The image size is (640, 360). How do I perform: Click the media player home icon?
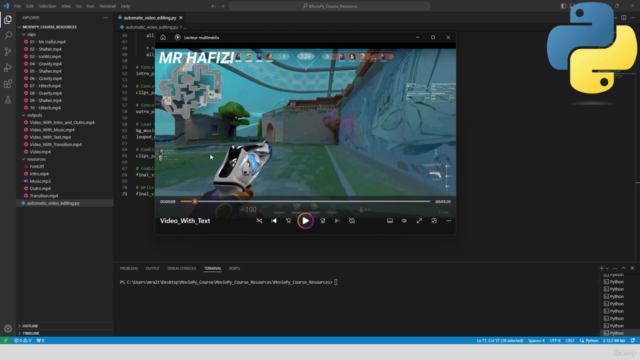tap(163, 37)
